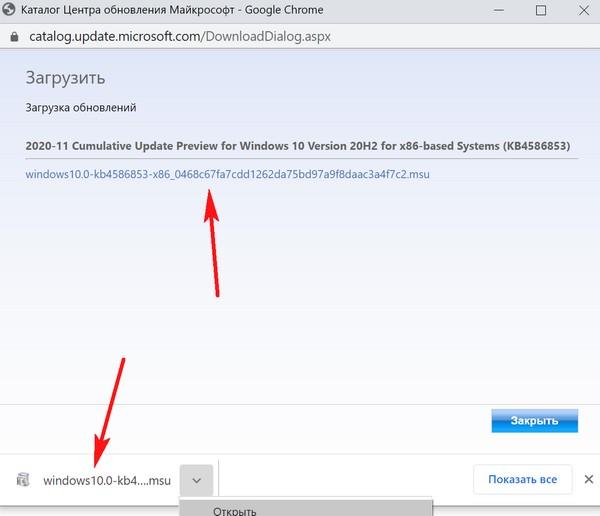Click the globe icon in the title bar

click(8, 10)
